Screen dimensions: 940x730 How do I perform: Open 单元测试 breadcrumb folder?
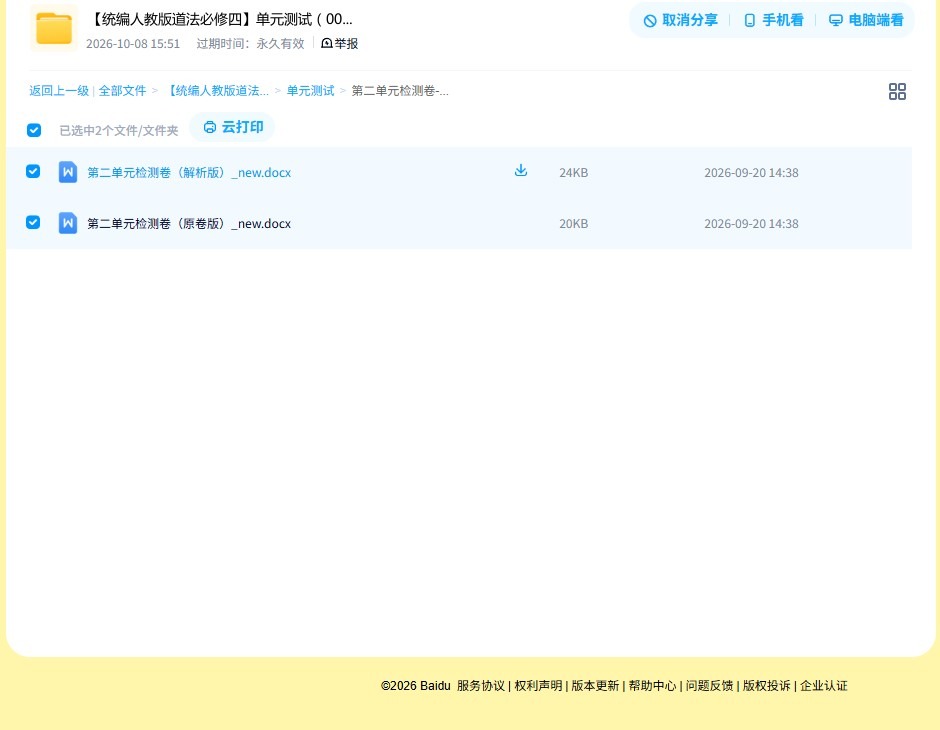[x=310, y=91]
